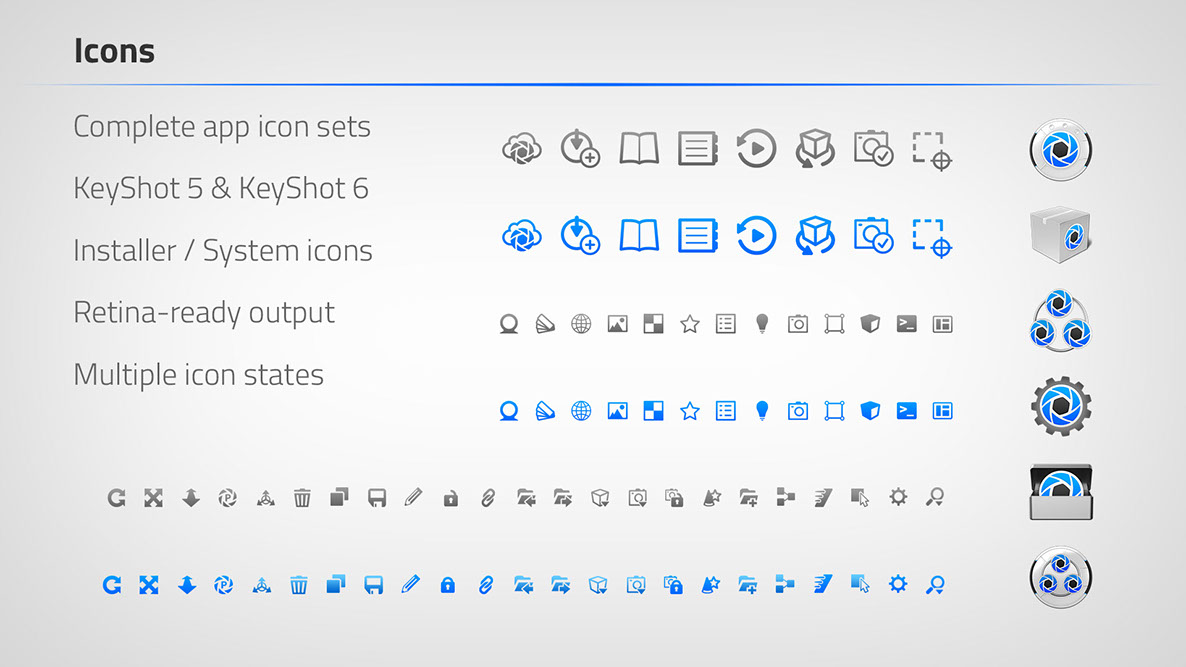Click the gray lightbulb icon
This screenshot has width=1186, height=667.
[762, 323]
